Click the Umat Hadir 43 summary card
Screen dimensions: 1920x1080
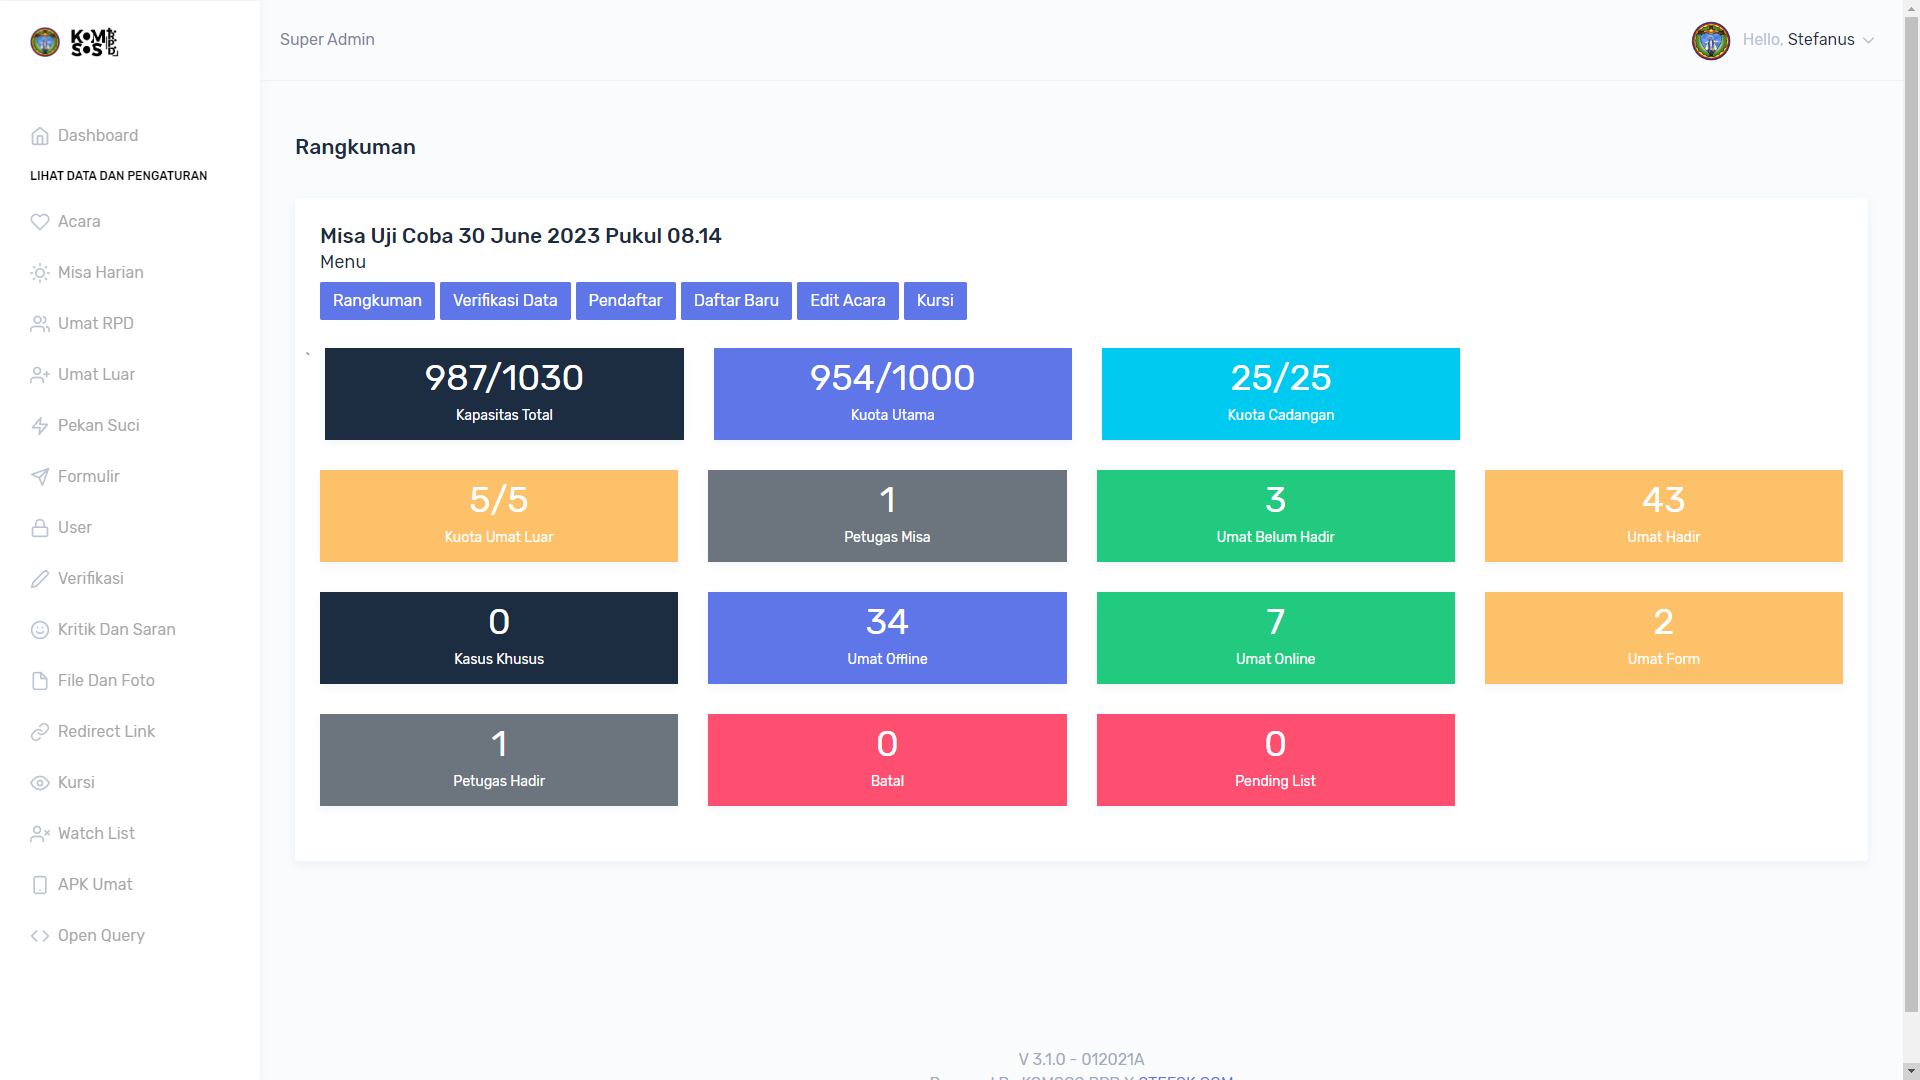pyautogui.click(x=1663, y=516)
